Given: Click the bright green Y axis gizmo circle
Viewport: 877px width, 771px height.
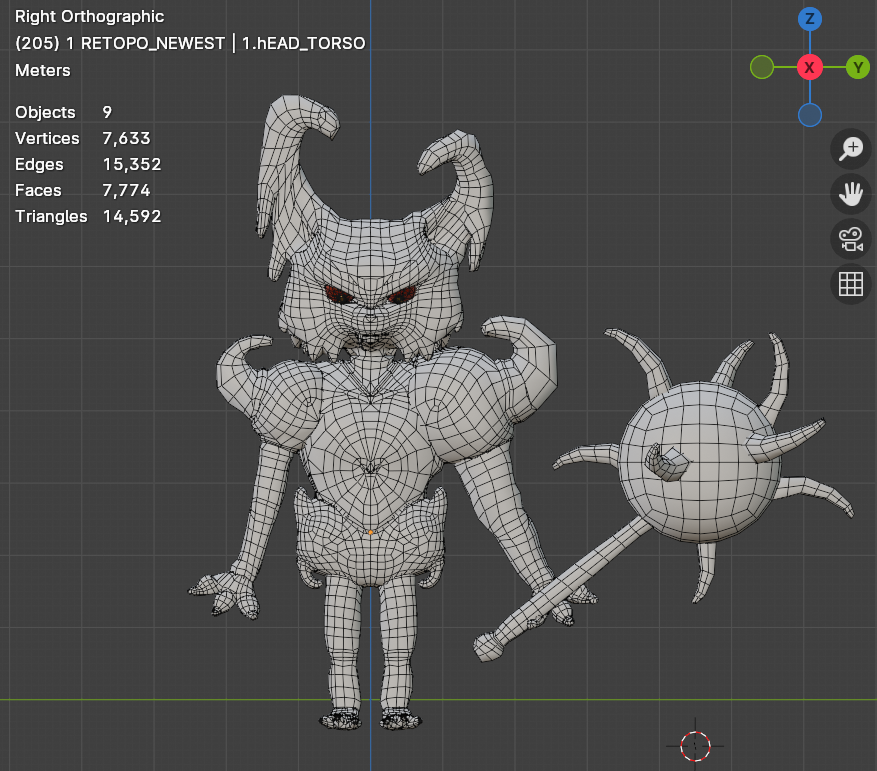Looking at the screenshot, I should (x=857, y=67).
